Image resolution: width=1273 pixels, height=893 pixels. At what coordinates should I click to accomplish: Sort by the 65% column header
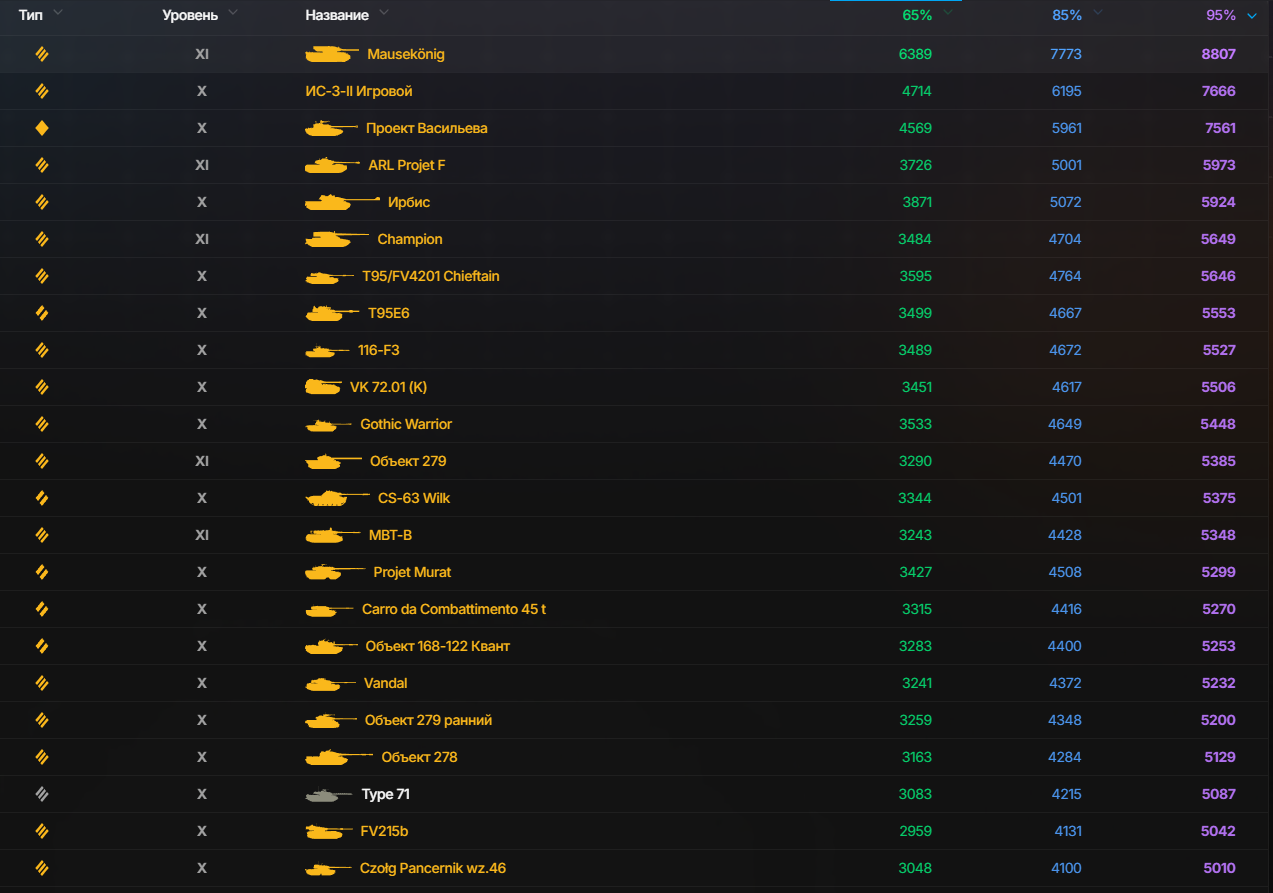click(917, 15)
